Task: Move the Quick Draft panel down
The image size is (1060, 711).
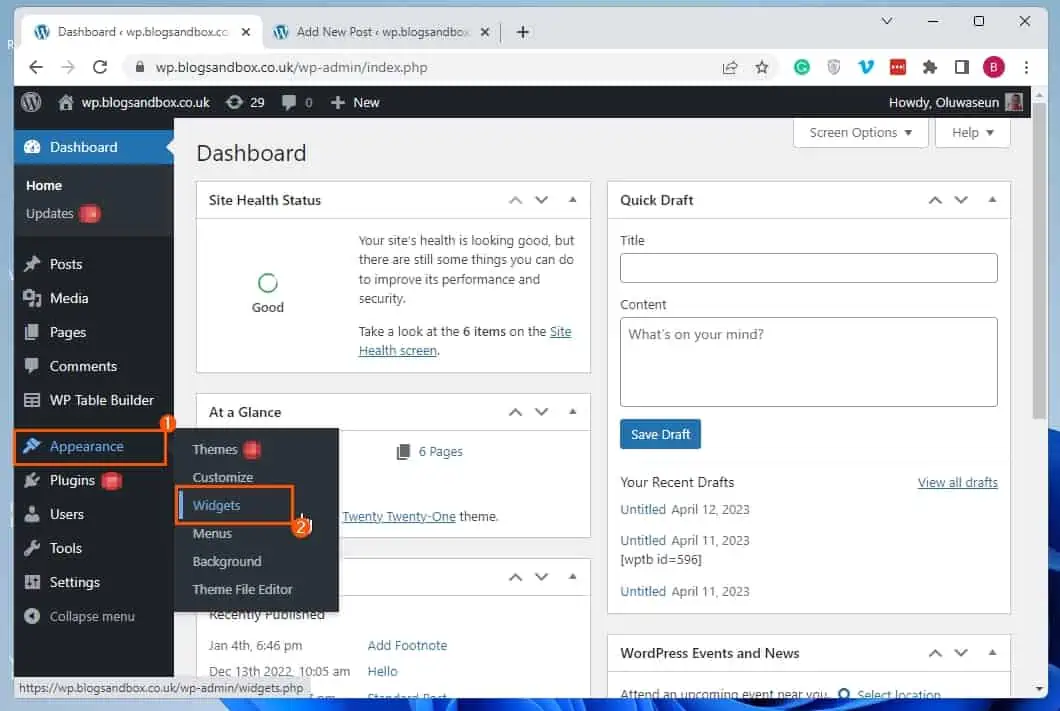Action: [x=961, y=200]
